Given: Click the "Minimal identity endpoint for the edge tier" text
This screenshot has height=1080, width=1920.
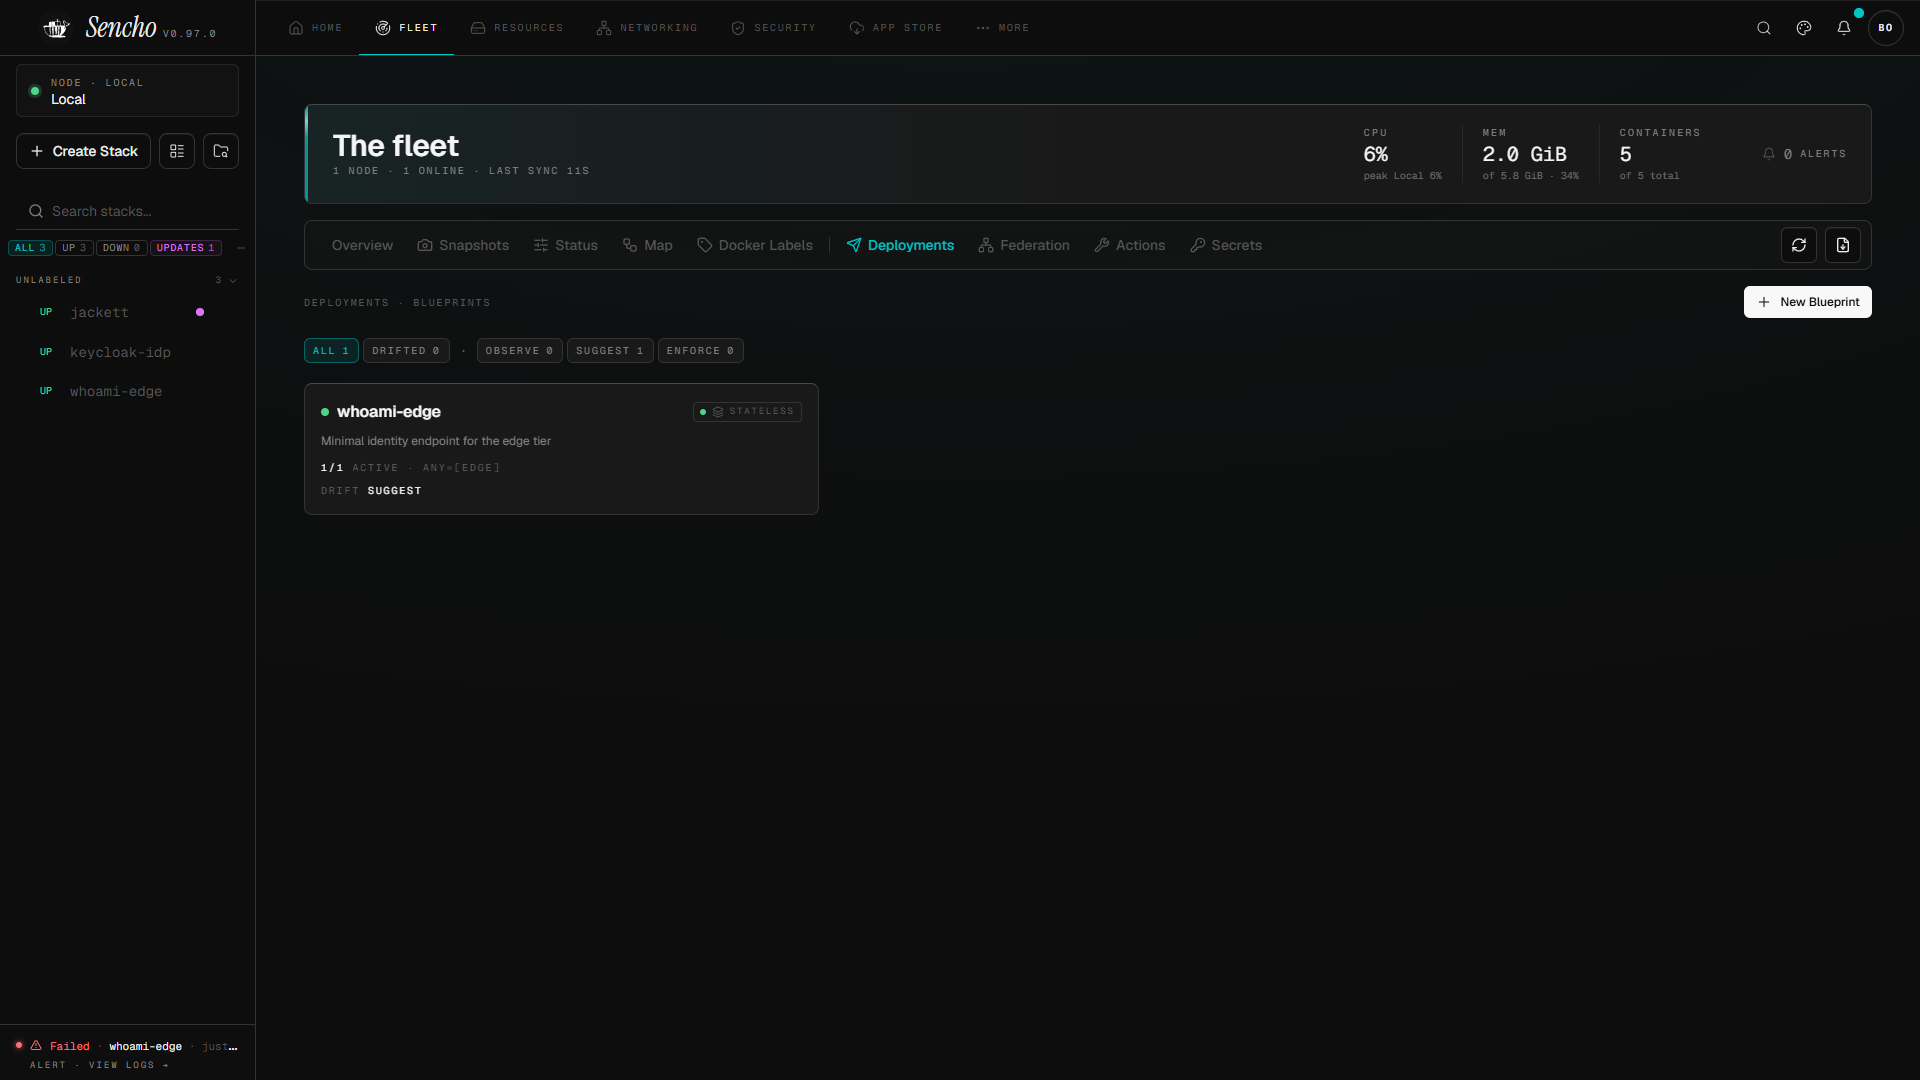Looking at the screenshot, I should (x=436, y=441).
